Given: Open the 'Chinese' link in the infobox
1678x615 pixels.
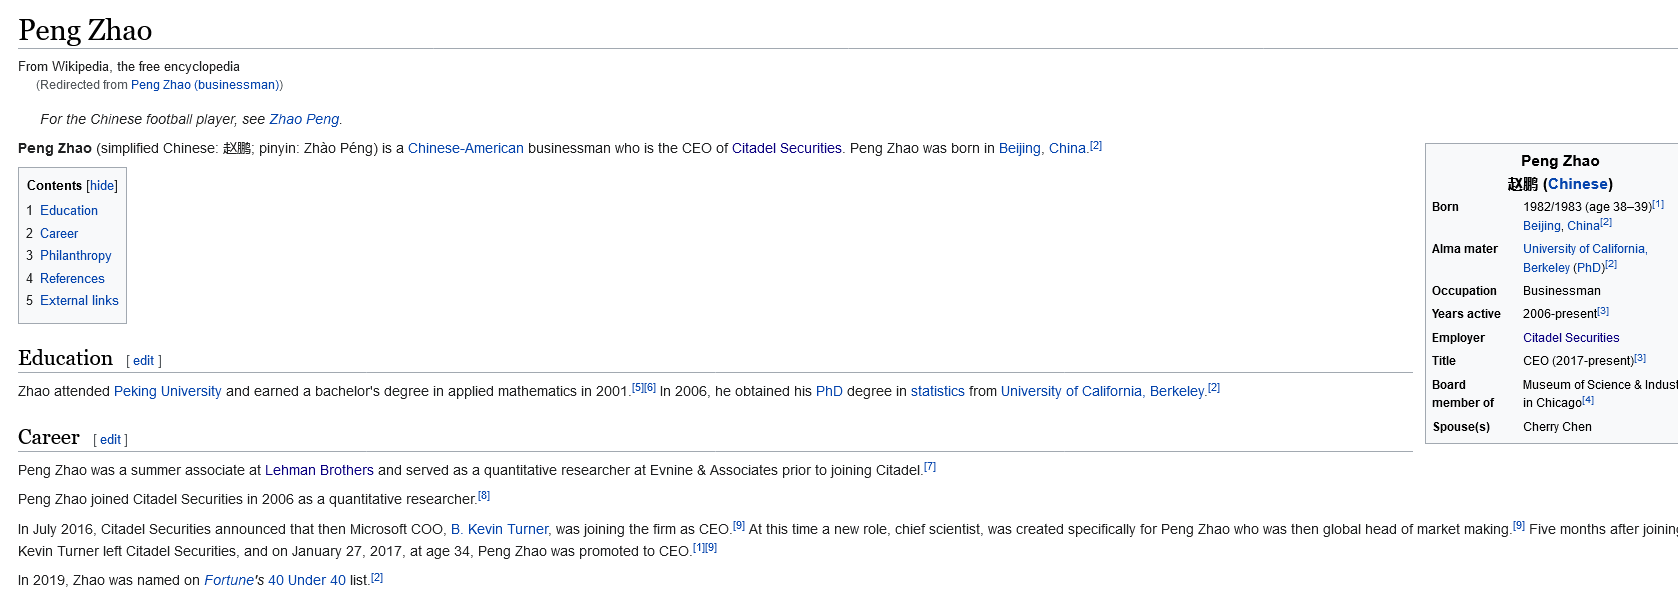Looking at the screenshot, I should pos(1578,184).
